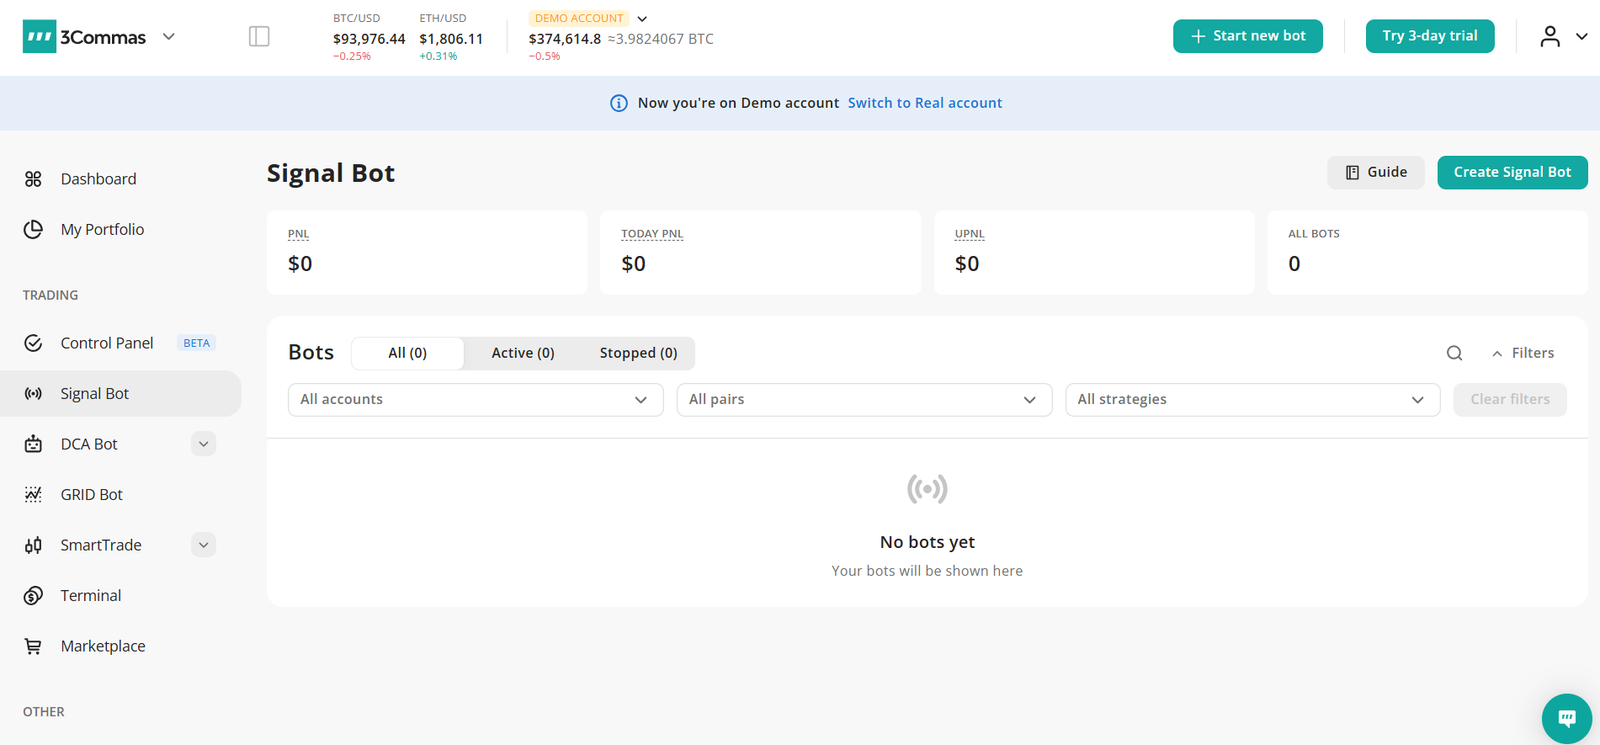Switch to the Stopped (0) tab
This screenshot has height=745, width=1600.
(x=638, y=353)
